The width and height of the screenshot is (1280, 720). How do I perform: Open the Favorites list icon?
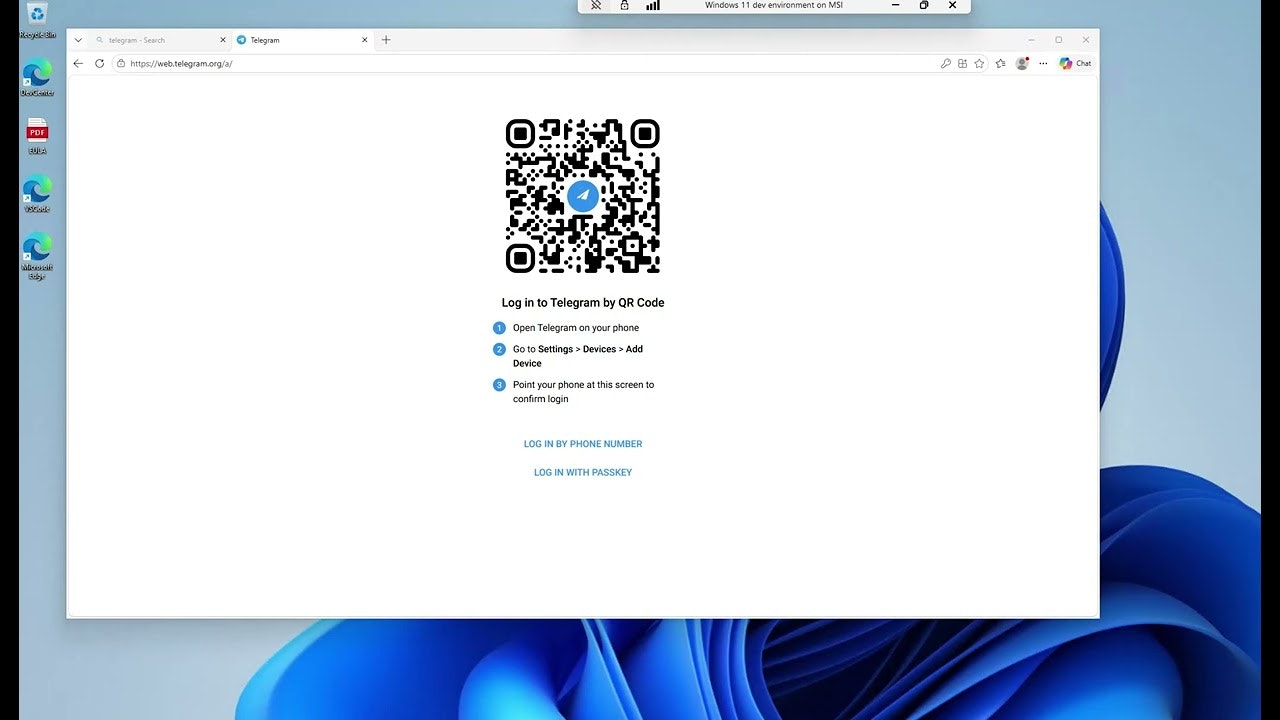[1001, 63]
